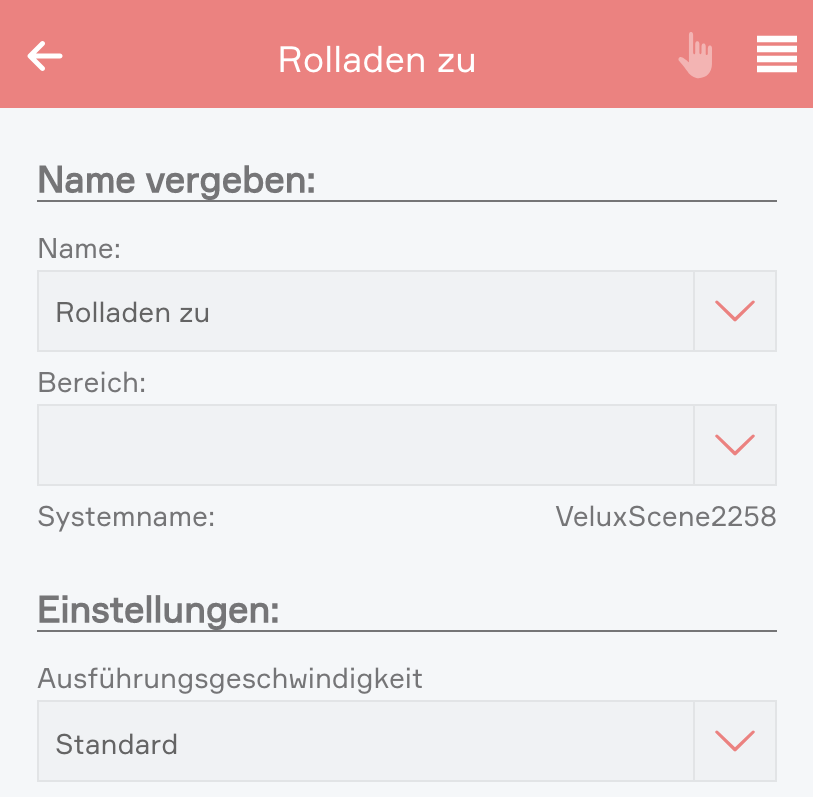The image size is (813, 797).
Task: Select the VeluxScene2258 system name text
Action: click(665, 517)
